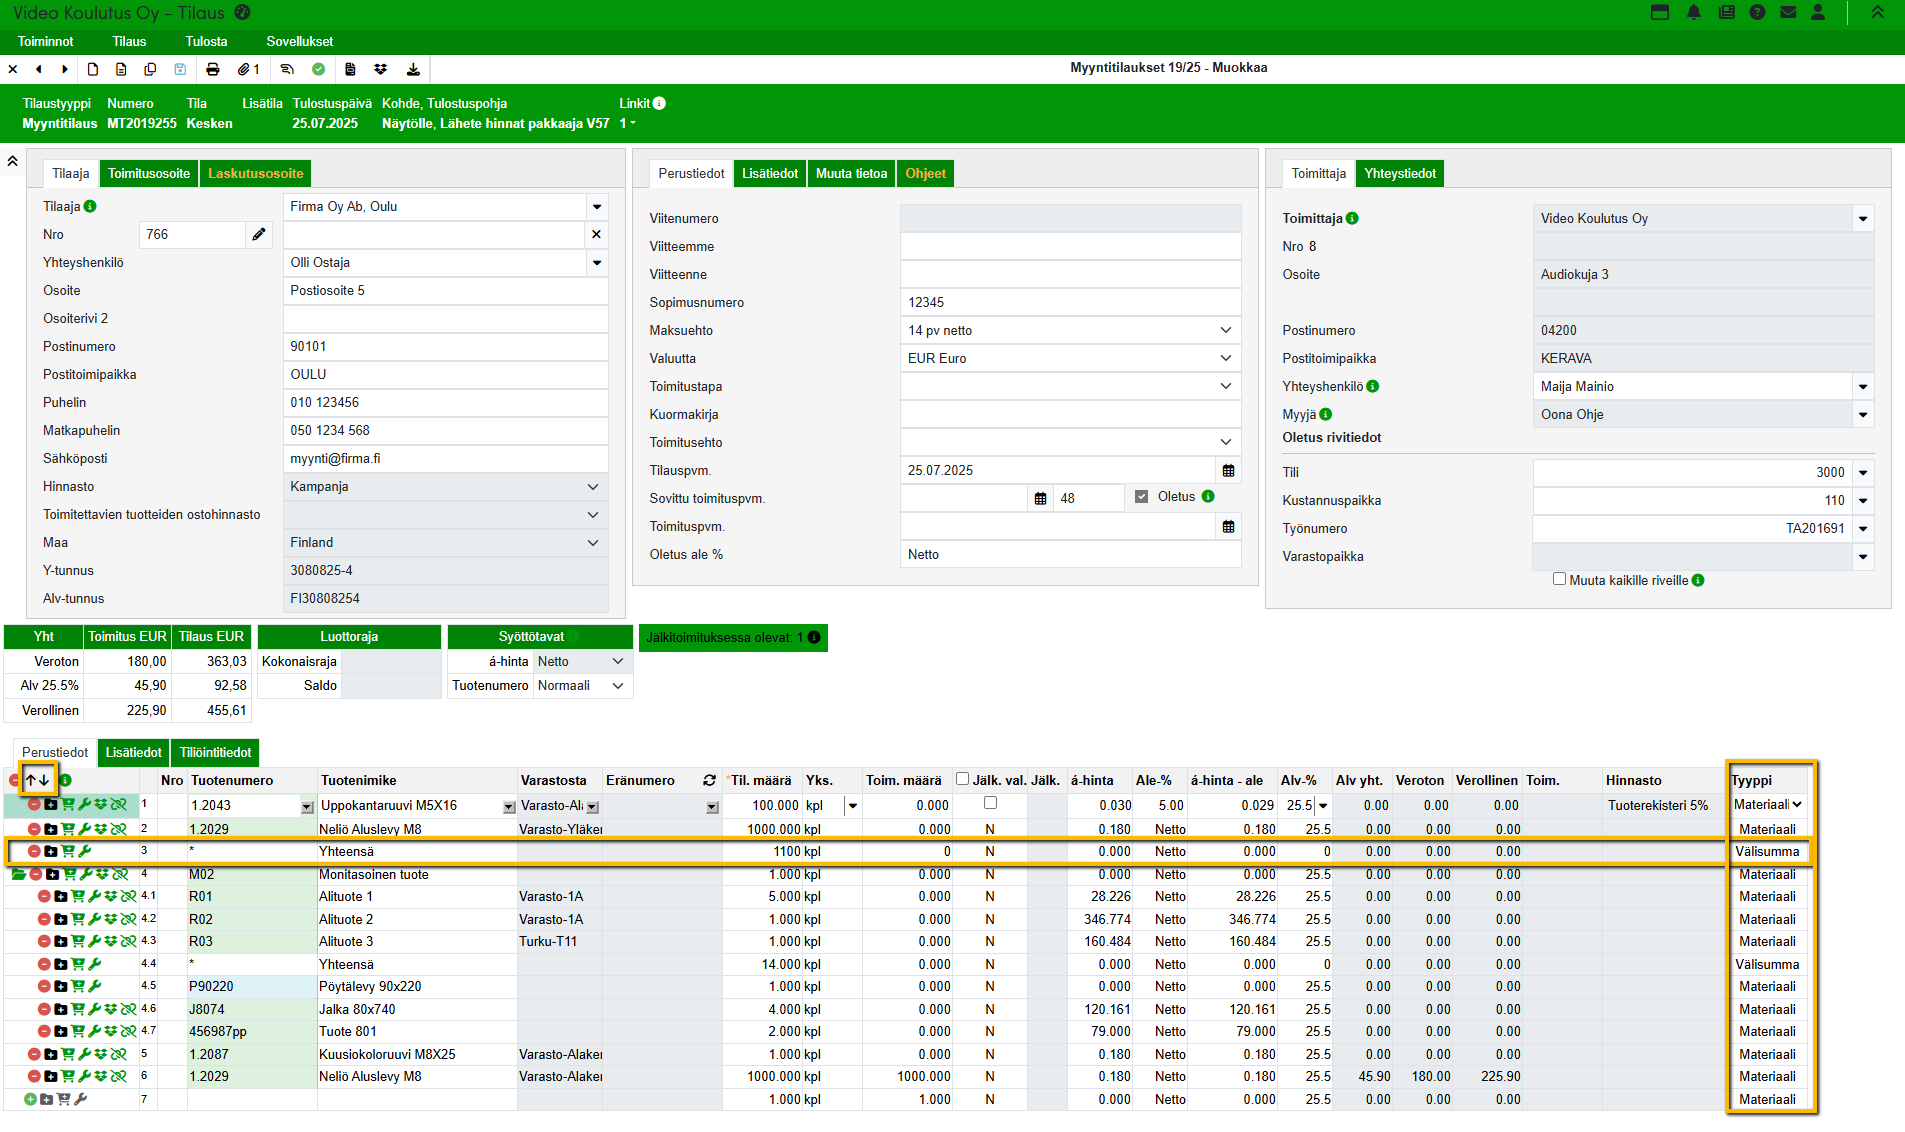Toggle the Oletus checkbox
Viewport: 1905px width, 1132px height.
coord(1142,497)
